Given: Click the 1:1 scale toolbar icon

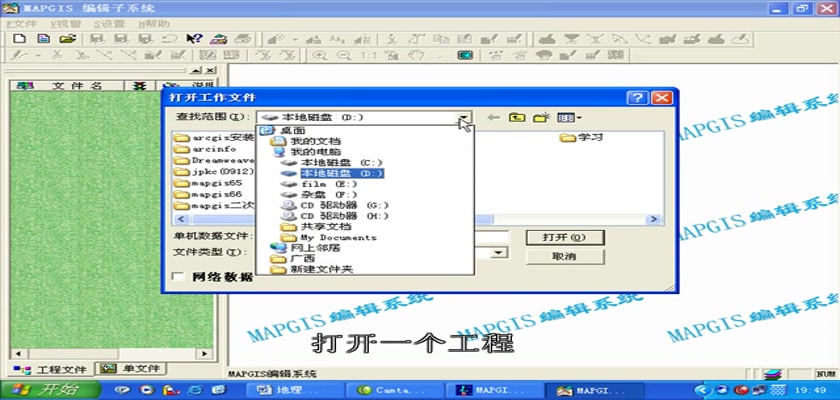Looking at the screenshot, I should (x=369, y=55).
